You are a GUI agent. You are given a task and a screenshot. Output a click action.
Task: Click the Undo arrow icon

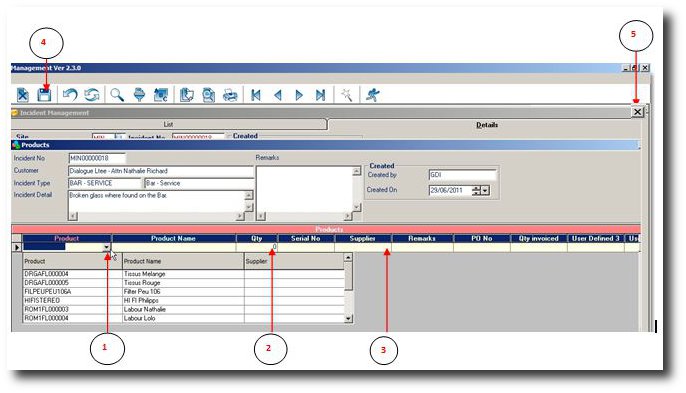(x=70, y=95)
